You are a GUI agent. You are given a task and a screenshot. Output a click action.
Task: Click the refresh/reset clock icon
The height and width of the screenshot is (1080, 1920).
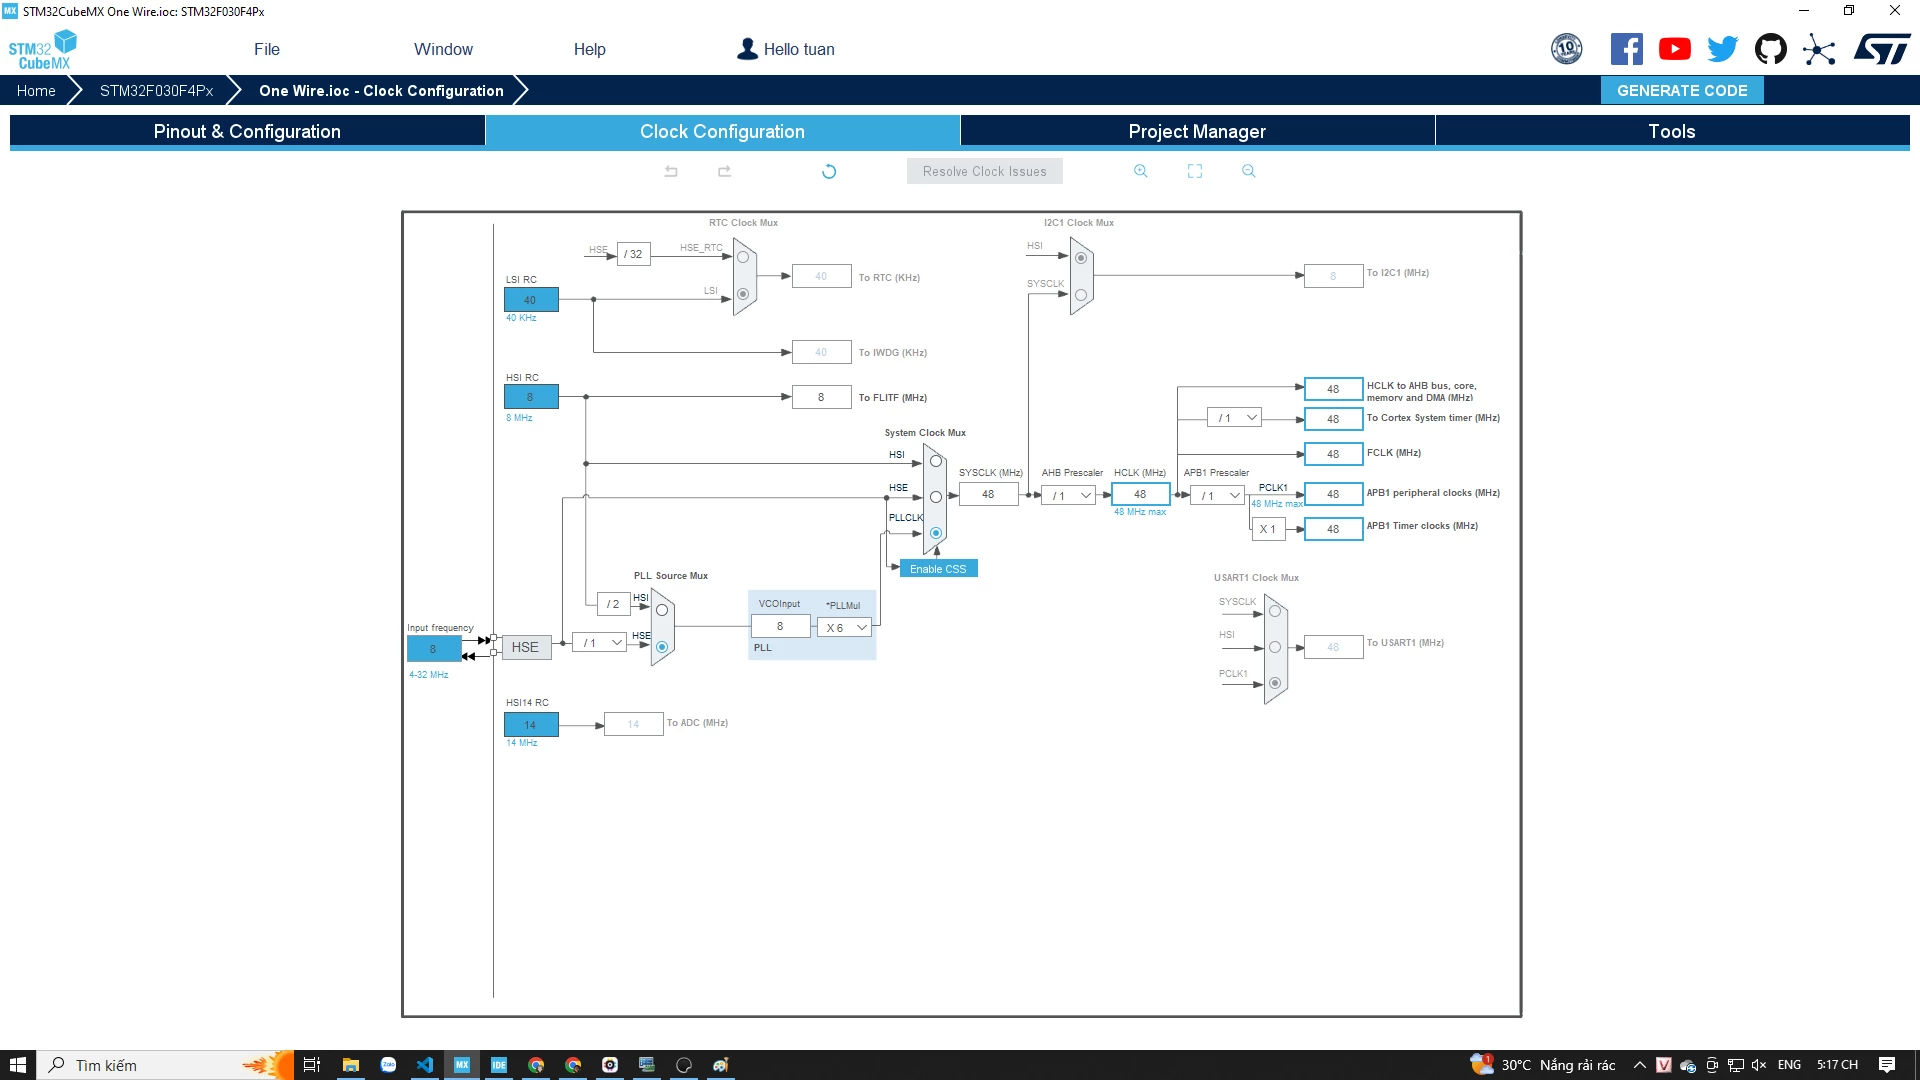[x=829, y=172]
